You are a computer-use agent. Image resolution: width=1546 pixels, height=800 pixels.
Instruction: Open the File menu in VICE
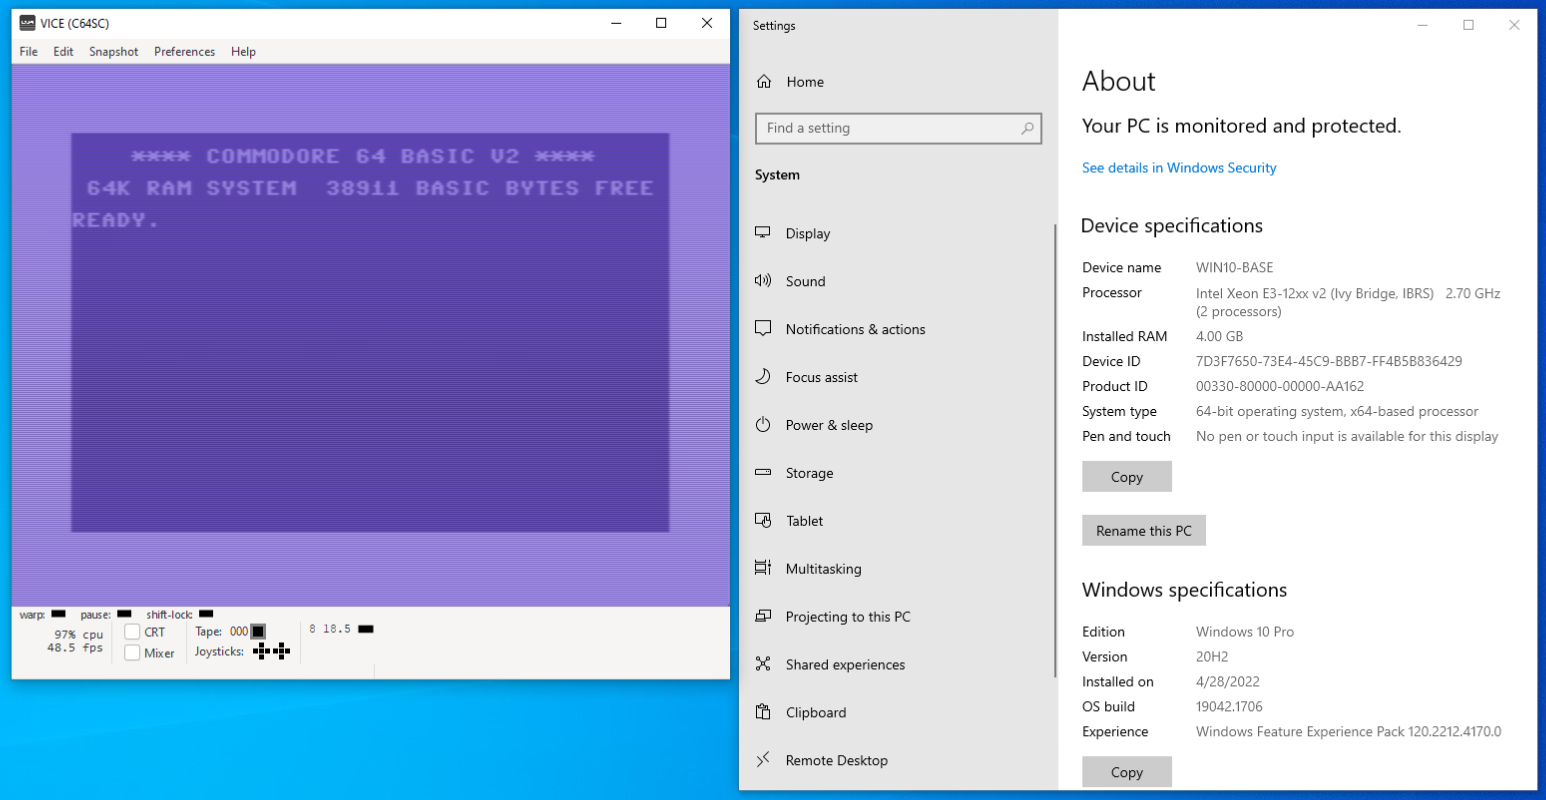(29, 52)
